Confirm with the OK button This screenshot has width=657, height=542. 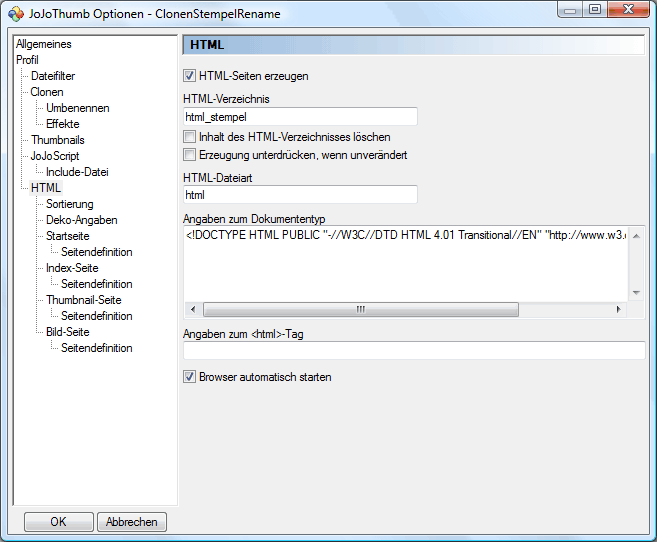(59, 522)
